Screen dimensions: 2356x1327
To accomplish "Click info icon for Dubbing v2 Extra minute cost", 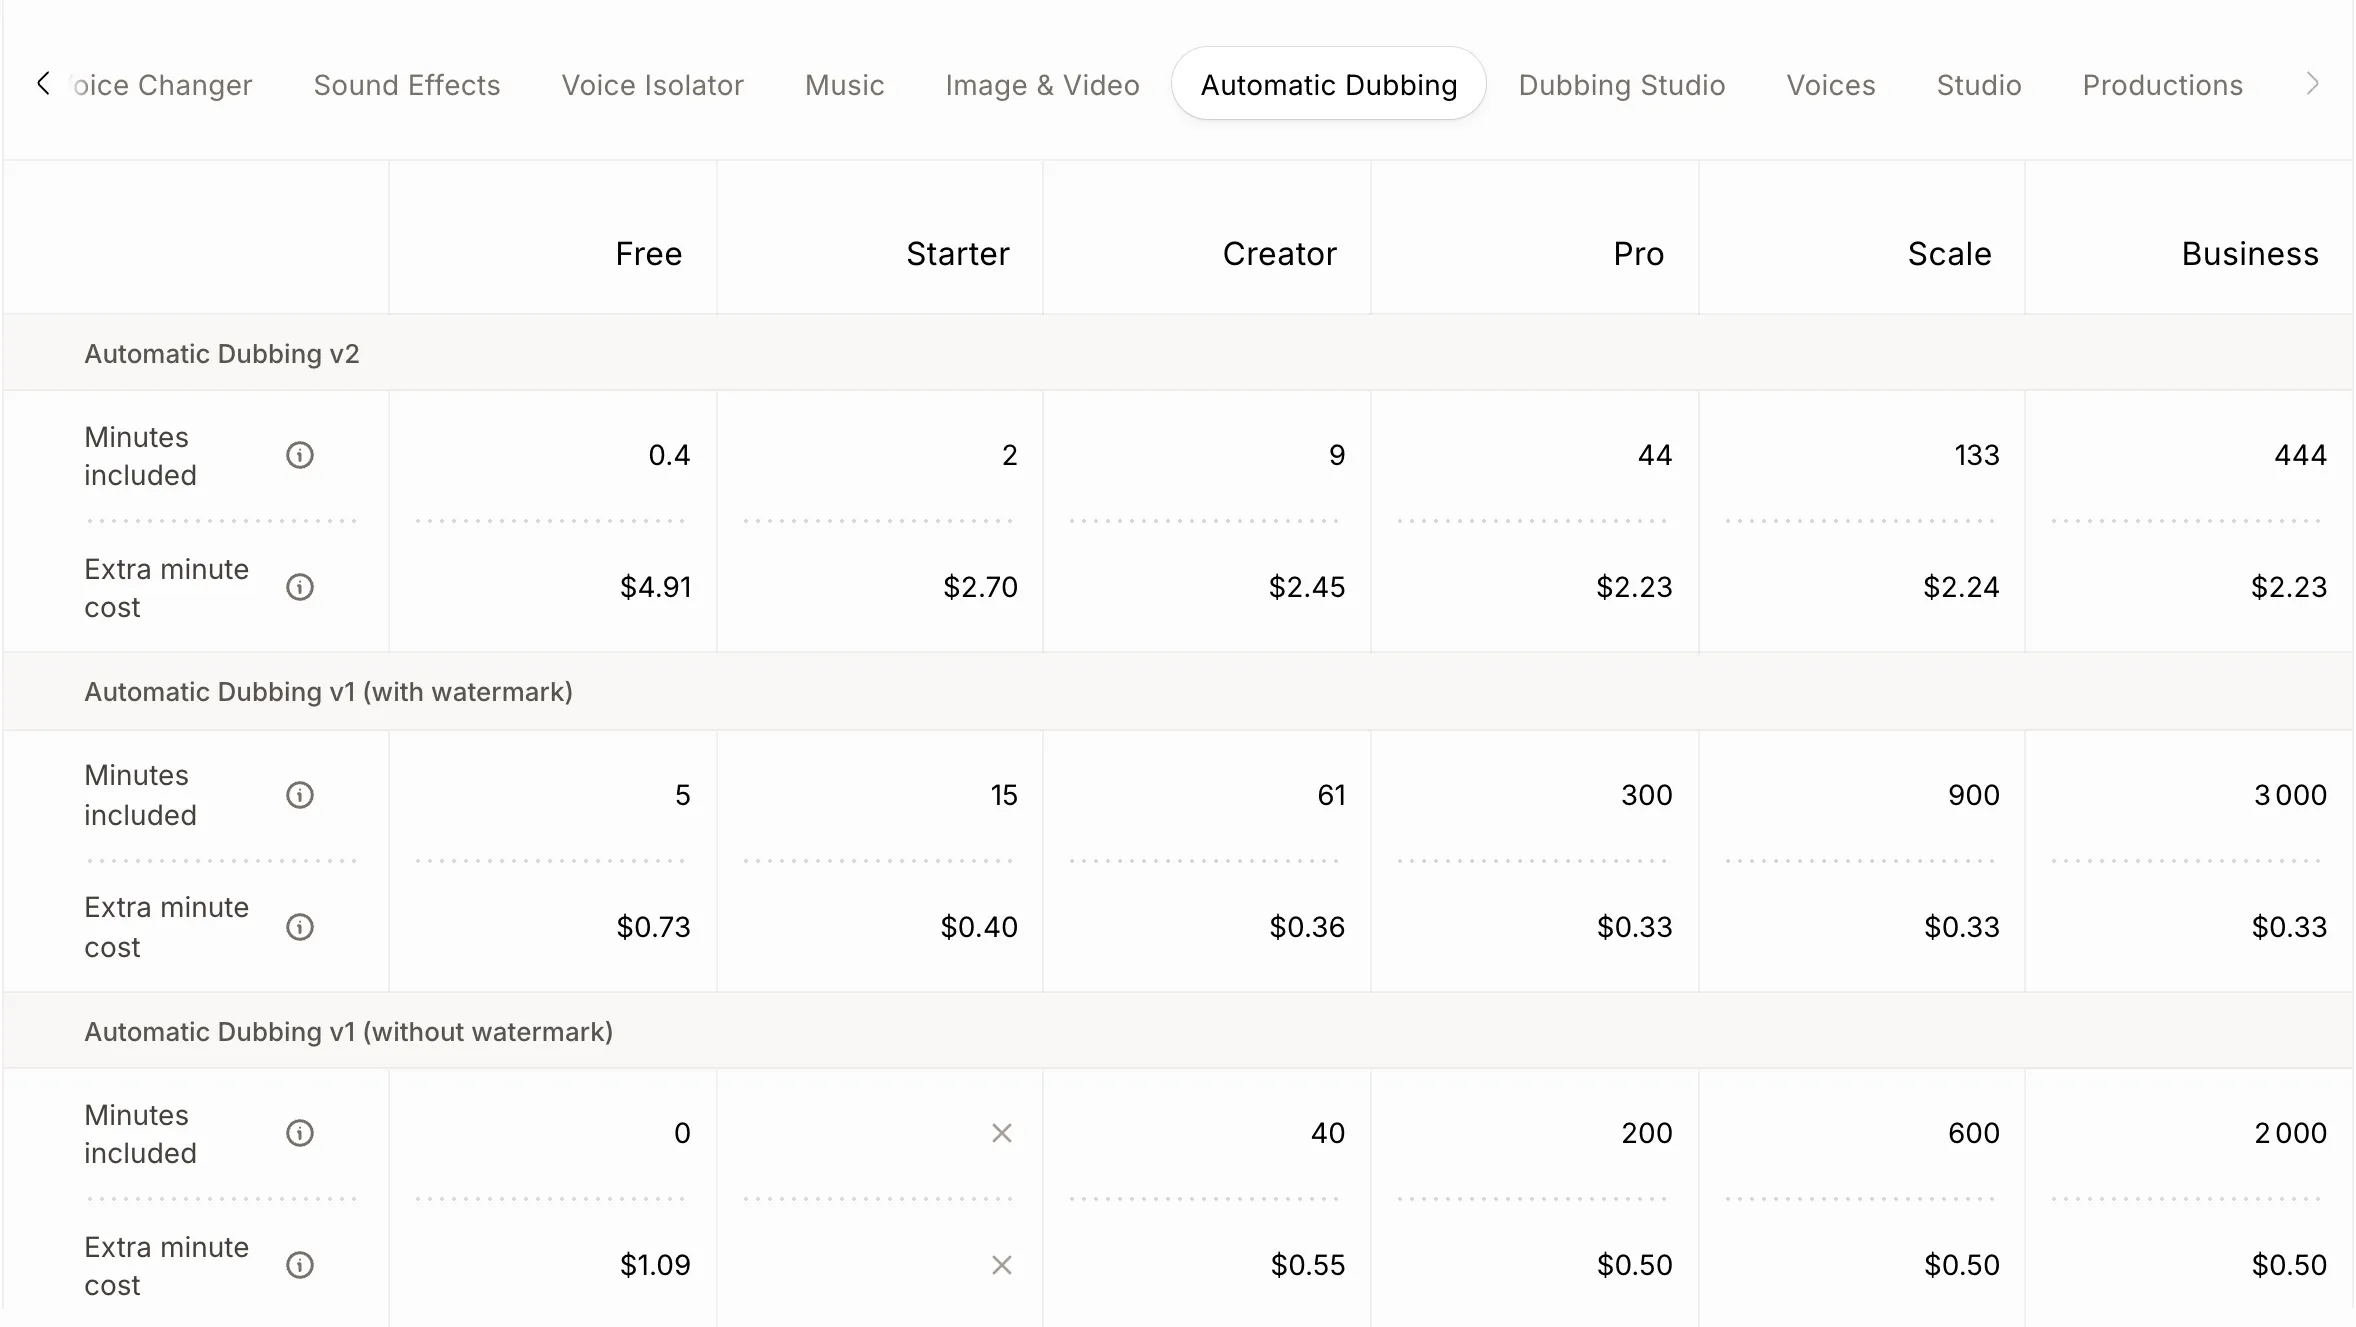I will pos(300,587).
